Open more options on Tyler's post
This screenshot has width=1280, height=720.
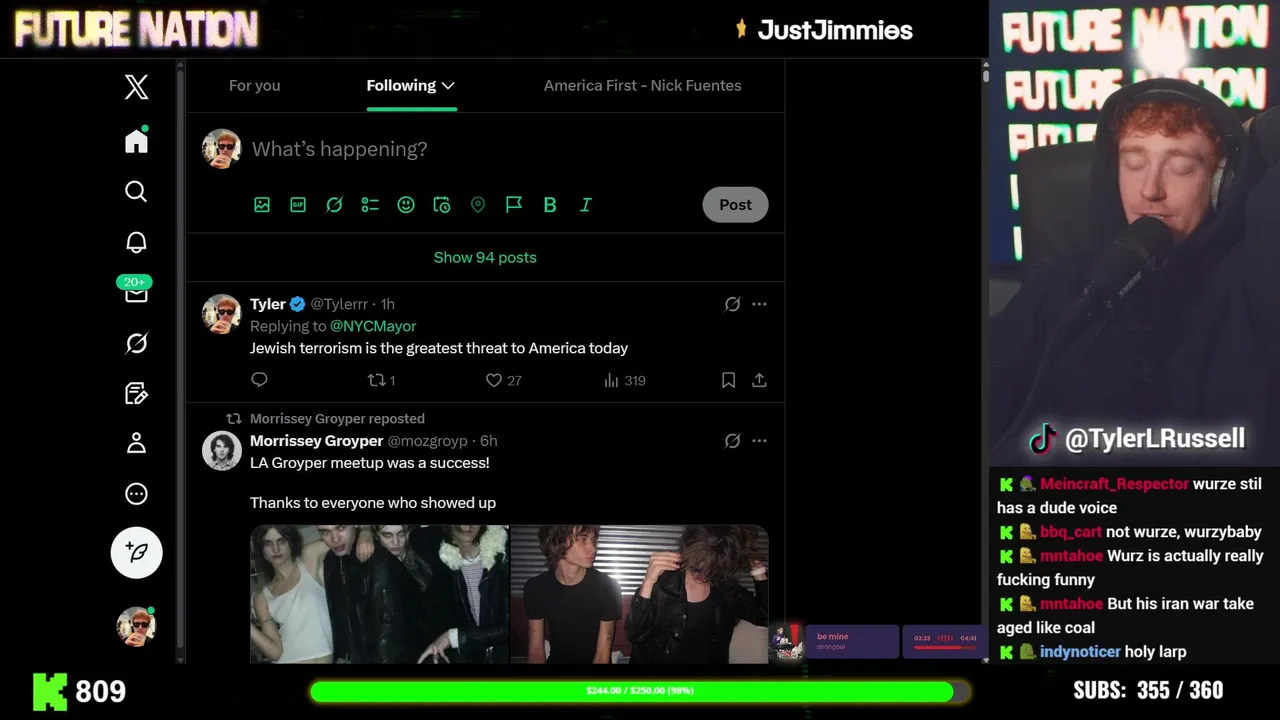coord(760,304)
